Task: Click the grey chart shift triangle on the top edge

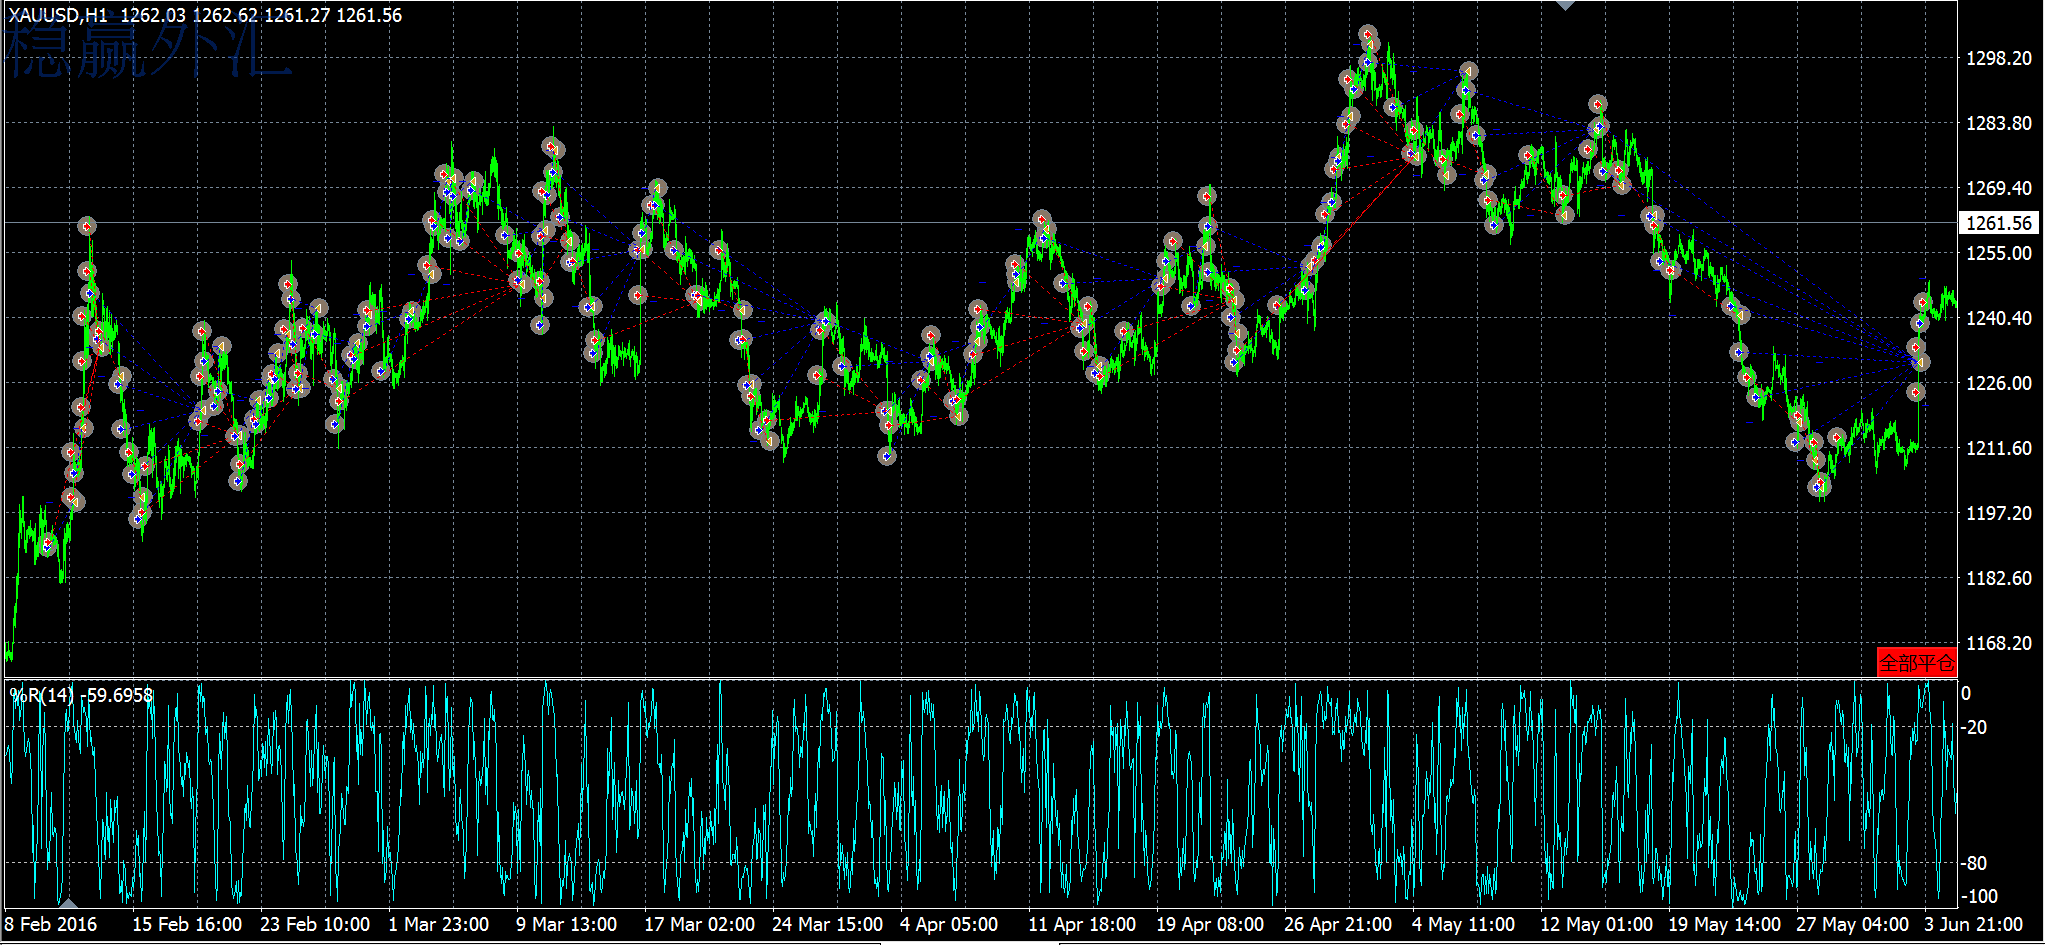Action: tap(1566, 6)
